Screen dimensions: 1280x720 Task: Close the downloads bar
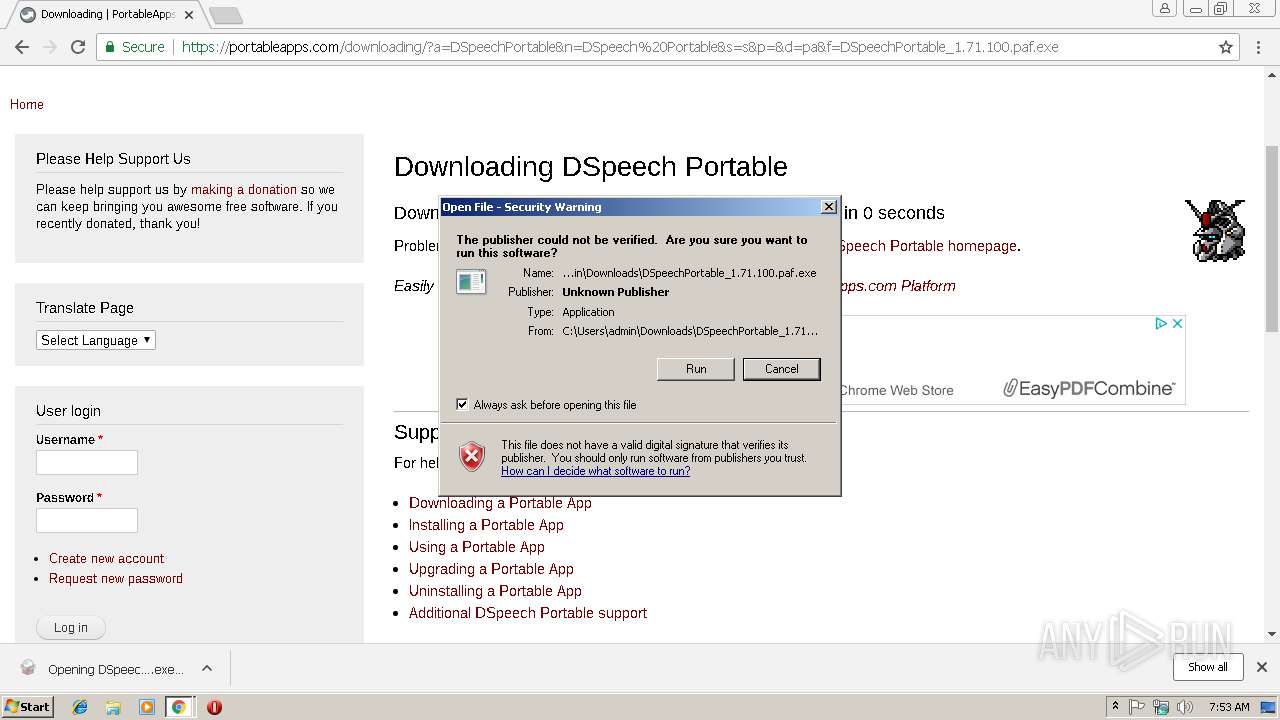point(1261,667)
